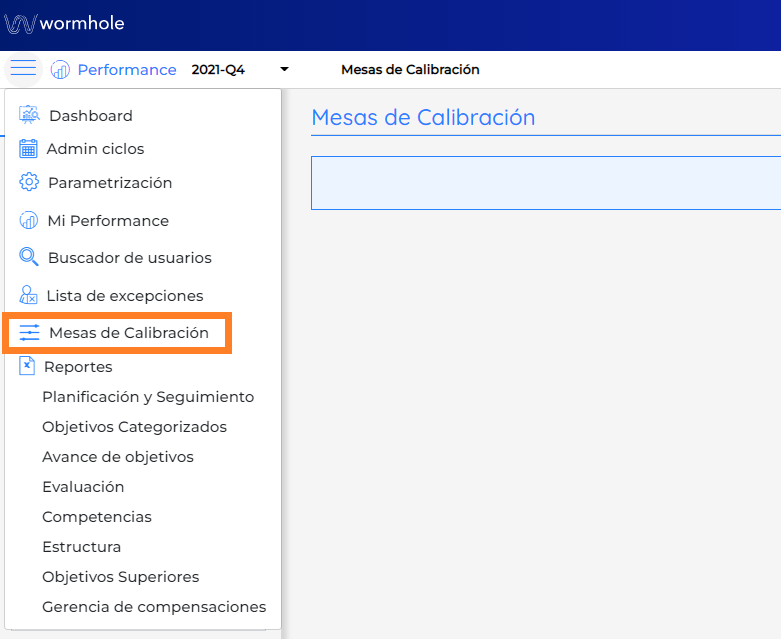
Task: Click the Performance module link
Action: [127, 70]
